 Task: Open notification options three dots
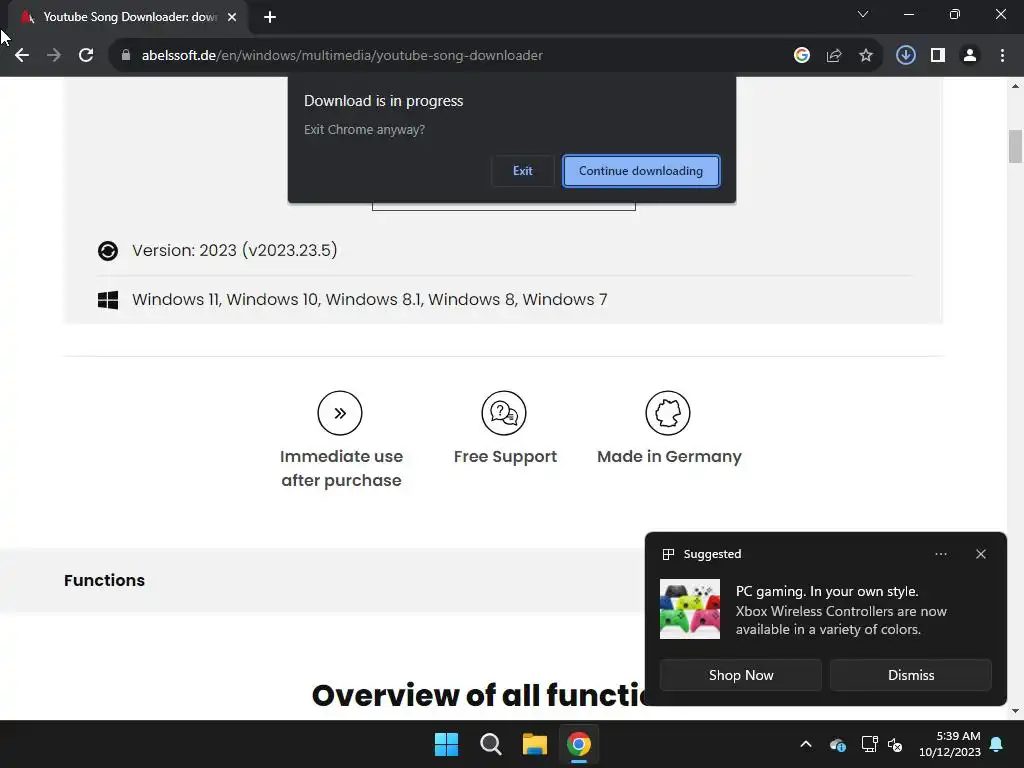point(941,554)
